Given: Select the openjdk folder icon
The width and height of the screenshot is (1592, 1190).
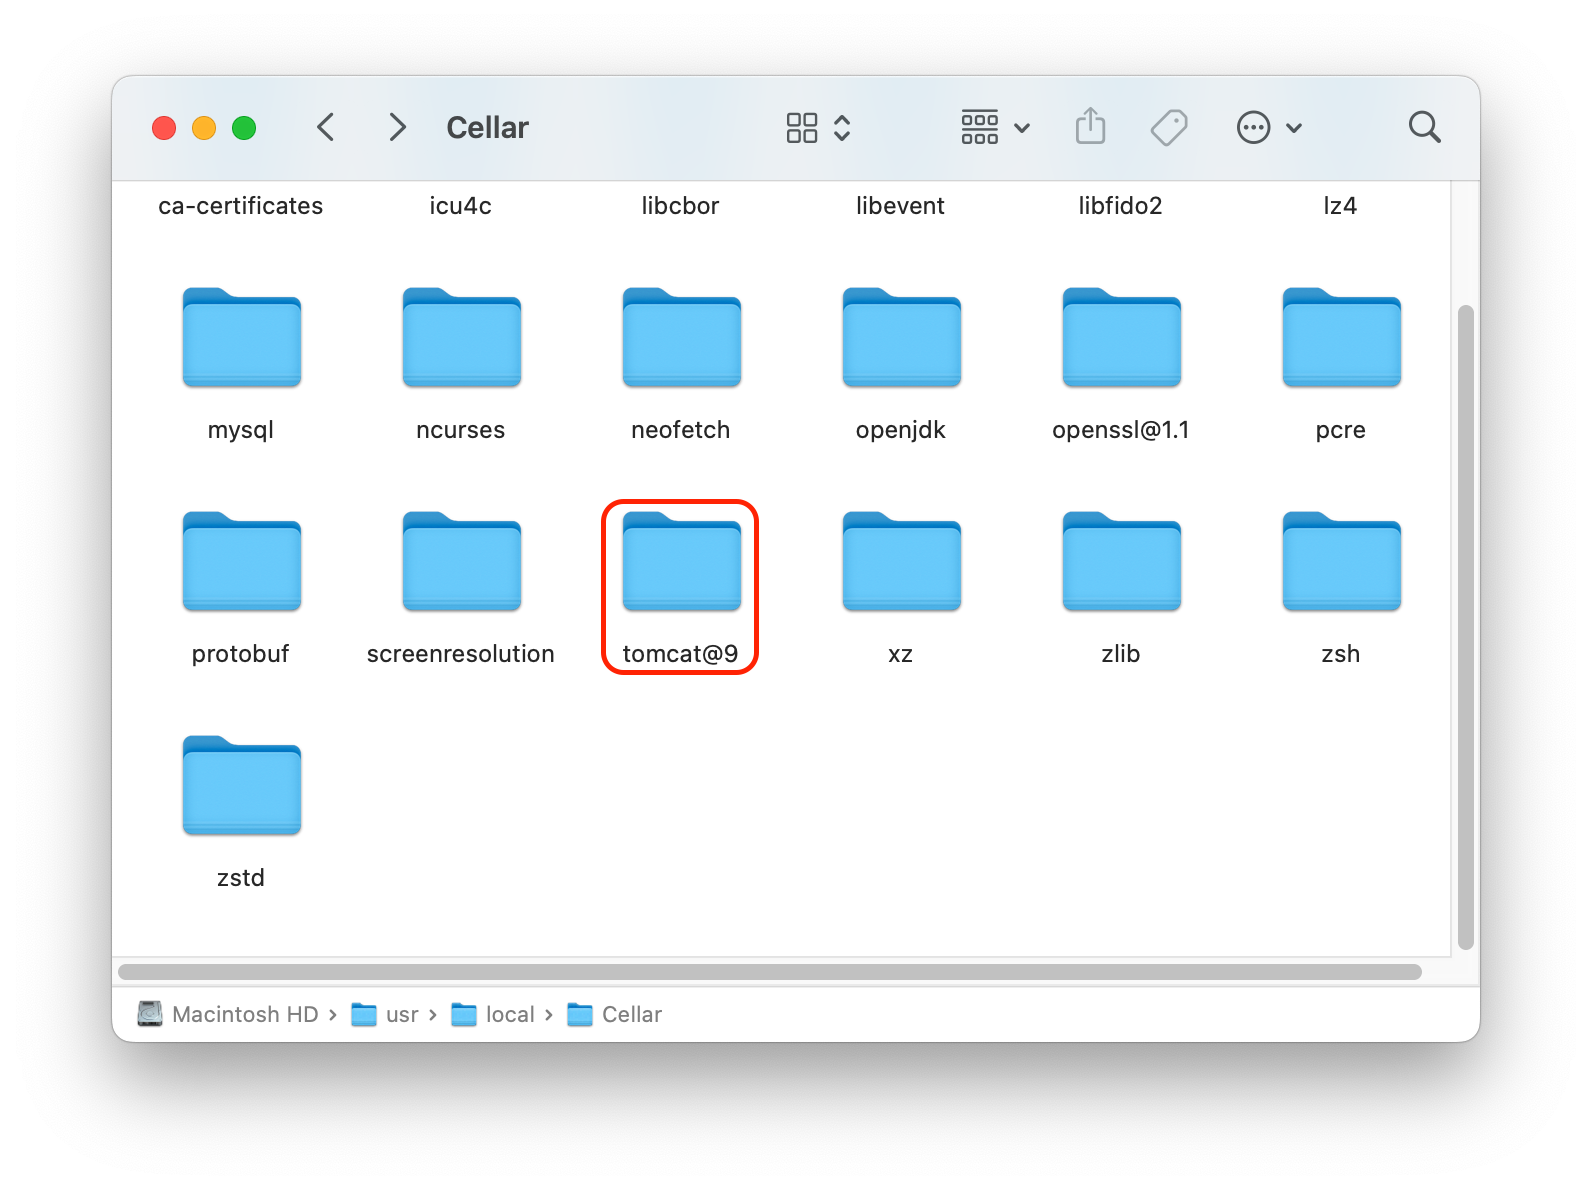Looking at the screenshot, I should tap(901, 338).
